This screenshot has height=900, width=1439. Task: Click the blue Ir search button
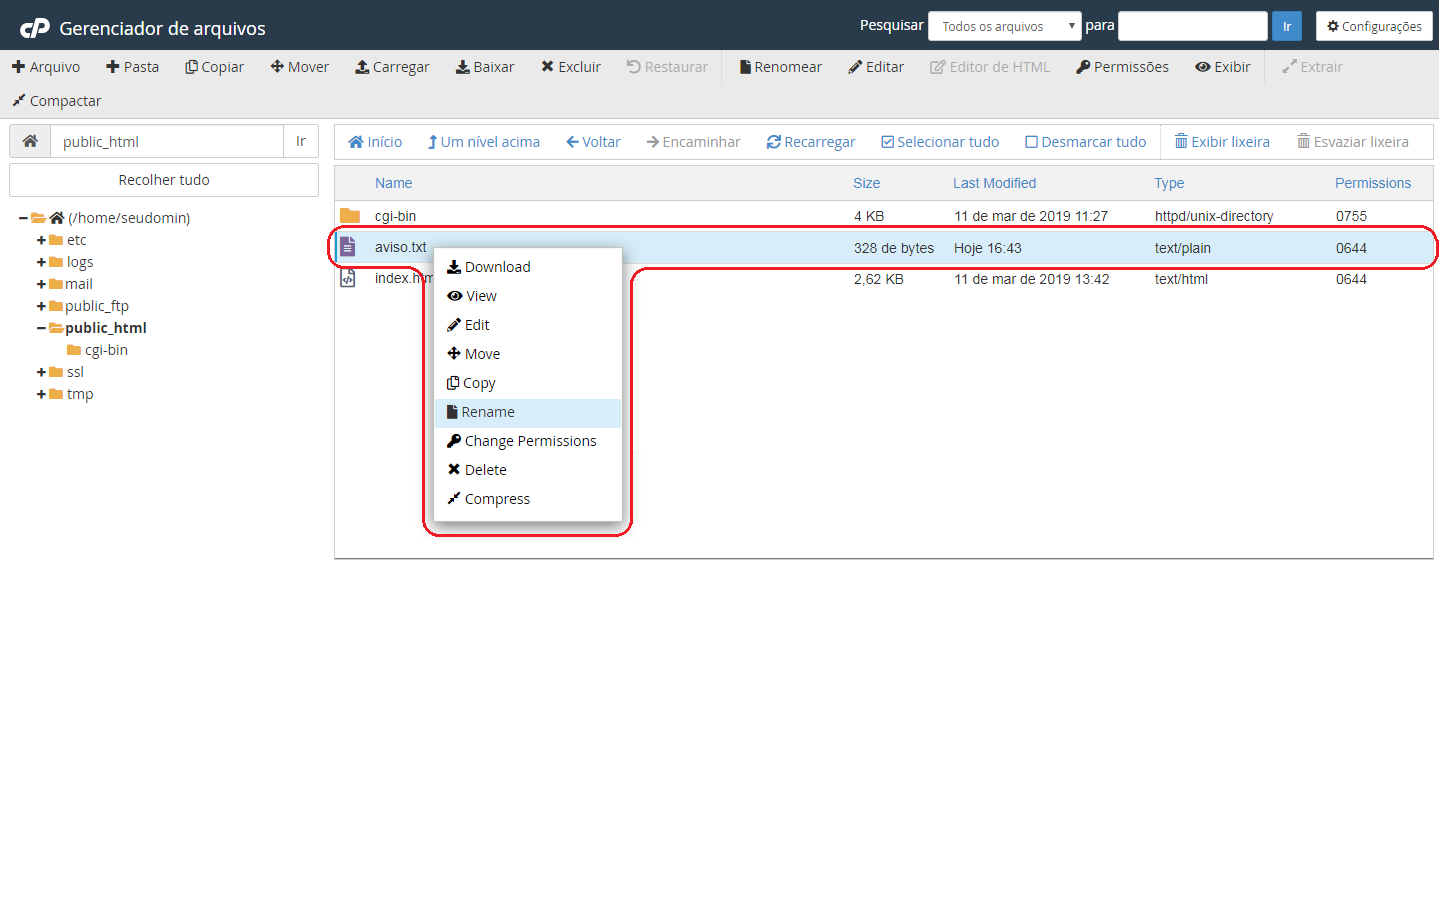pos(1287,26)
